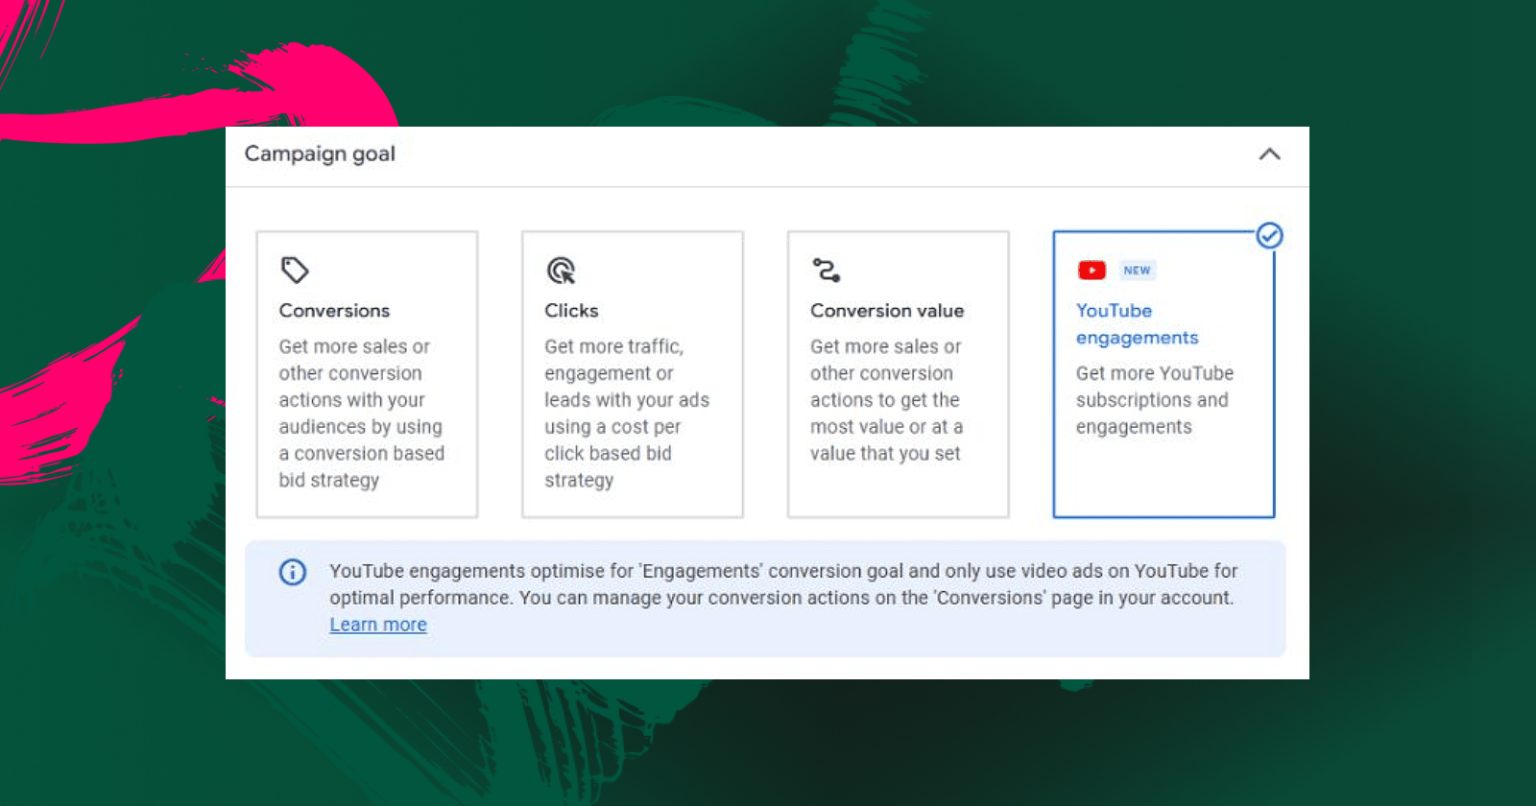The image size is (1536, 806).
Task: Click the Conversions card title
Action: coord(334,311)
